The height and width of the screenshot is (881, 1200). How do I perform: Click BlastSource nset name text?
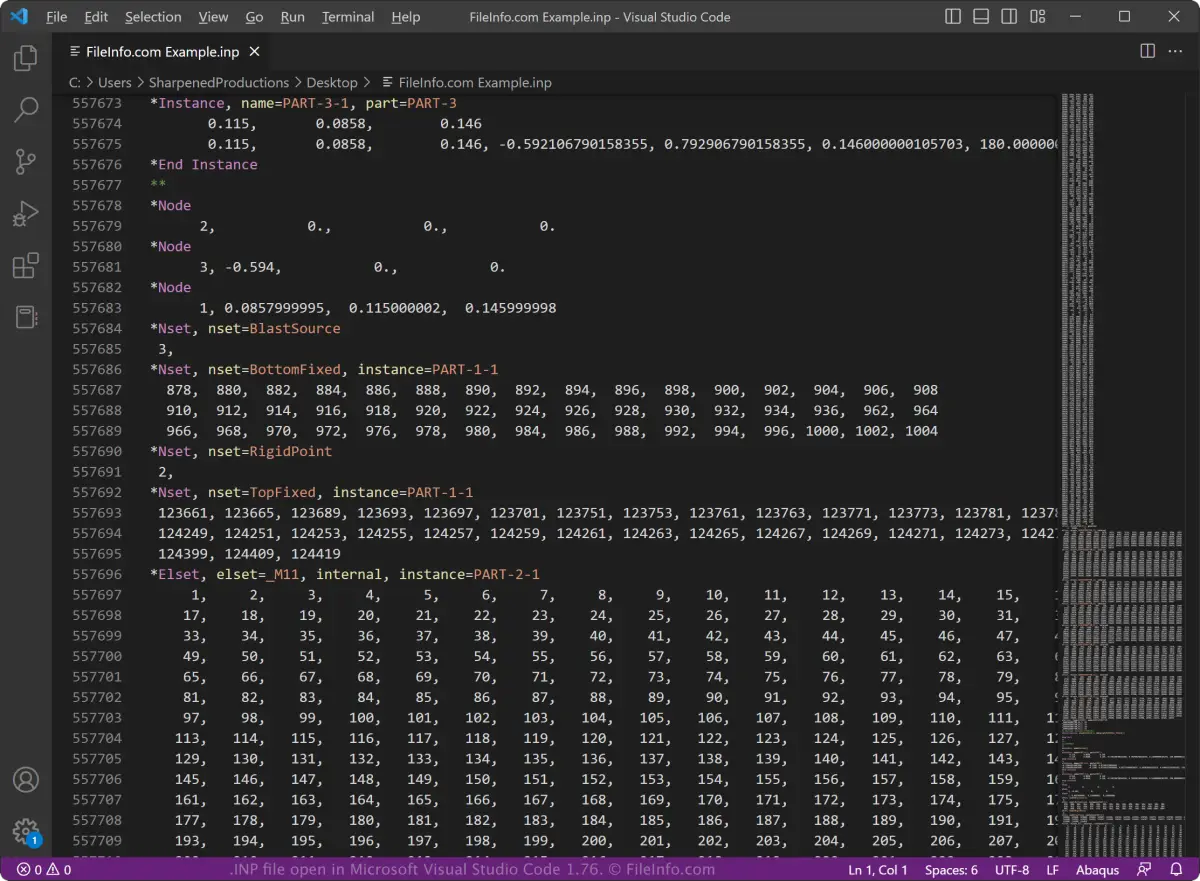(x=295, y=328)
